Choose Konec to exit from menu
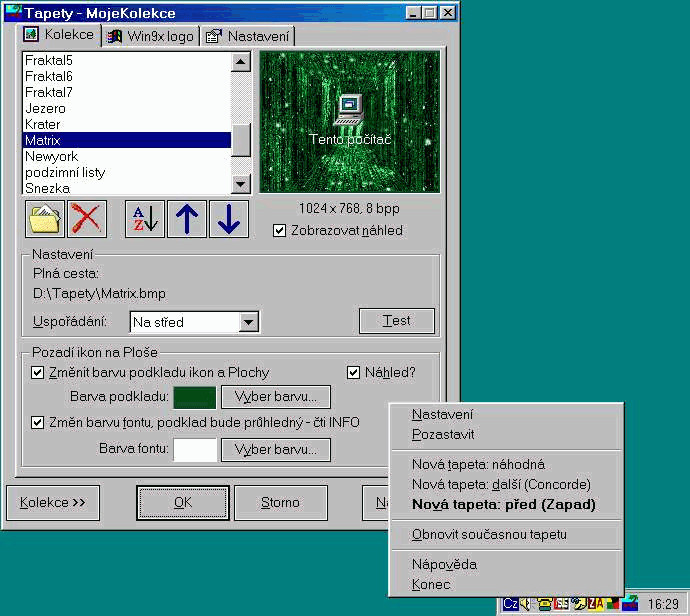The image size is (690, 616). [x=506, y=585]
